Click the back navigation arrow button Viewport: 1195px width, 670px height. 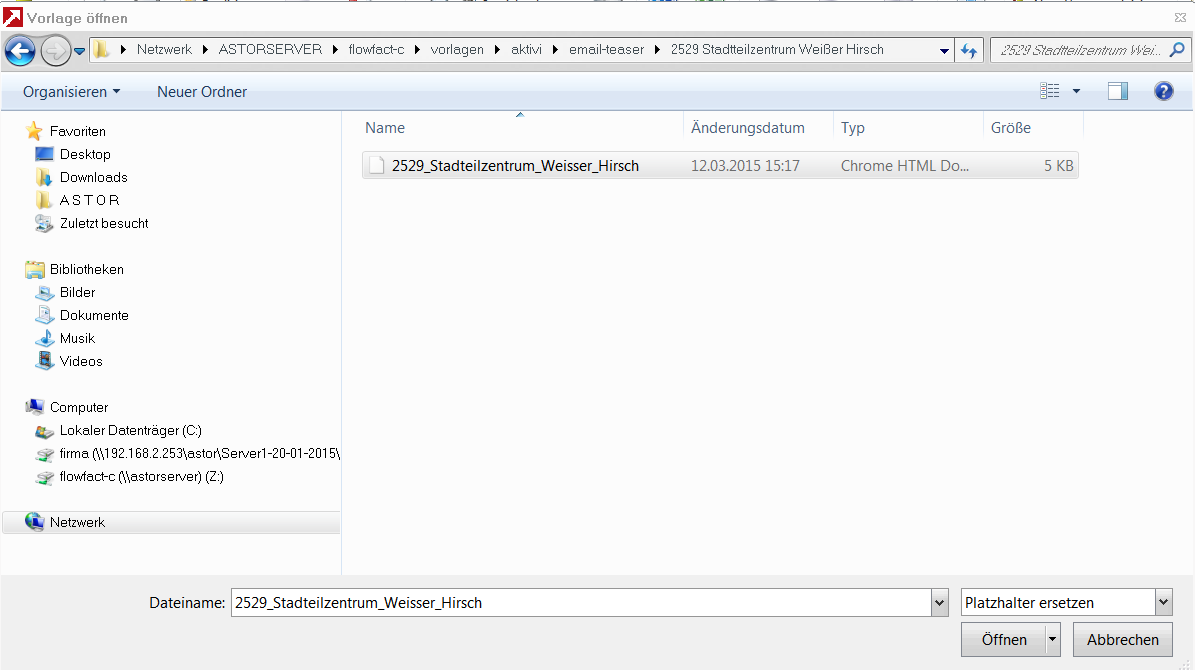click(20, 50)
